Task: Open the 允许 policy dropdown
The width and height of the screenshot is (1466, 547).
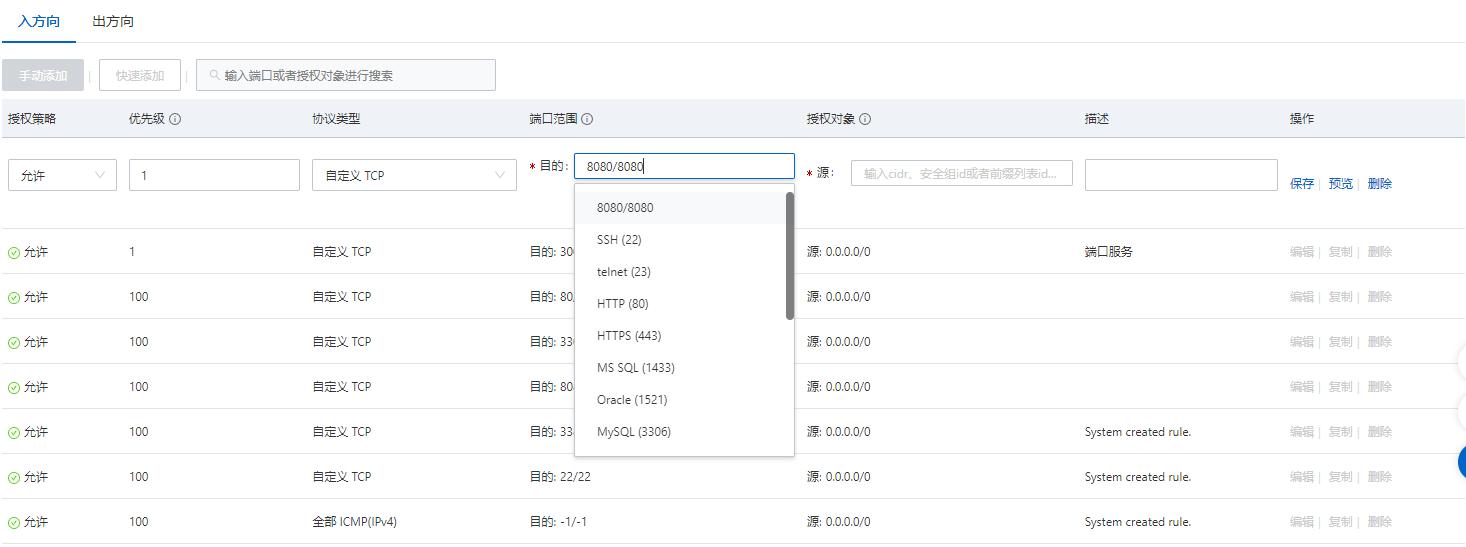Action: click(x=62, y=175)
